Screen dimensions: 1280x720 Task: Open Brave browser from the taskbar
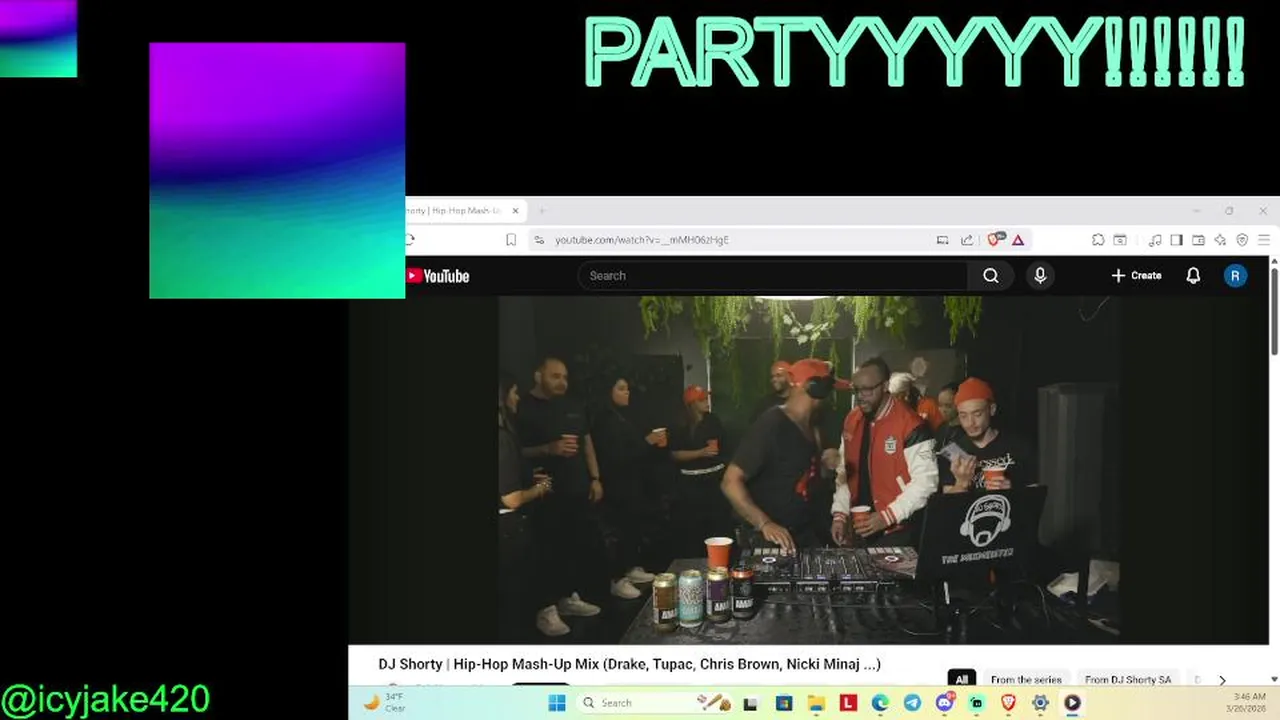coord(1008,703)
